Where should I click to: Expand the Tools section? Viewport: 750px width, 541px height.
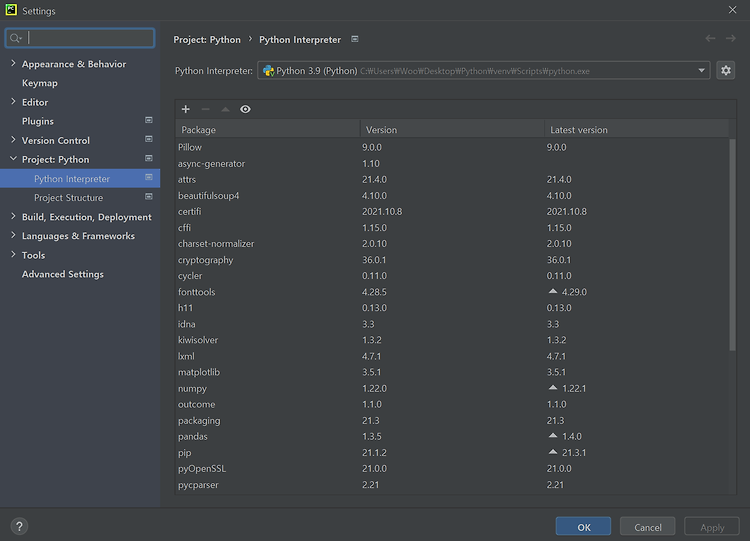[13, 254]
